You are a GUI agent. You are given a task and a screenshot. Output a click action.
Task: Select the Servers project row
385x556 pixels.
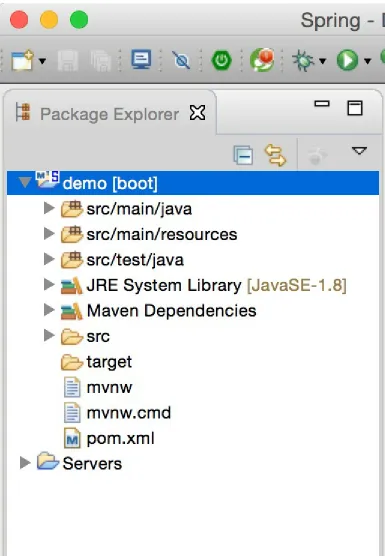coord(92,463)
